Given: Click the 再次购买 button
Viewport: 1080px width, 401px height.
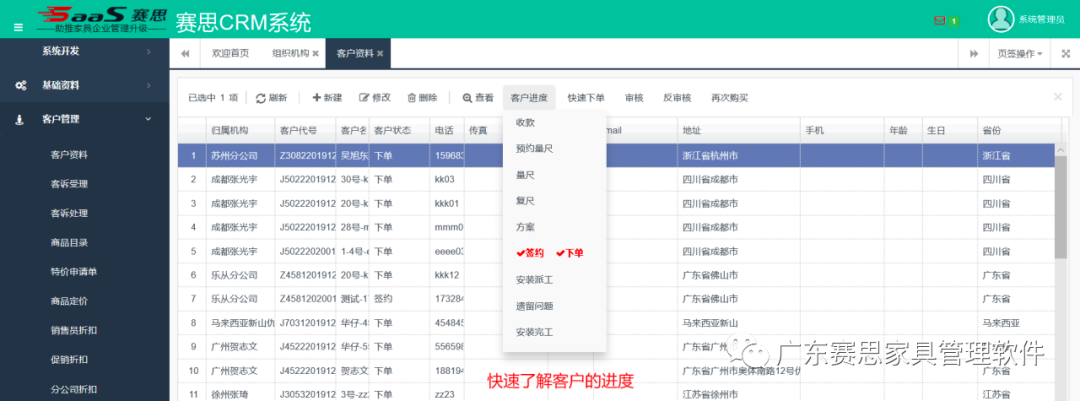Looking at the screenshot, I should click(729, 98).
